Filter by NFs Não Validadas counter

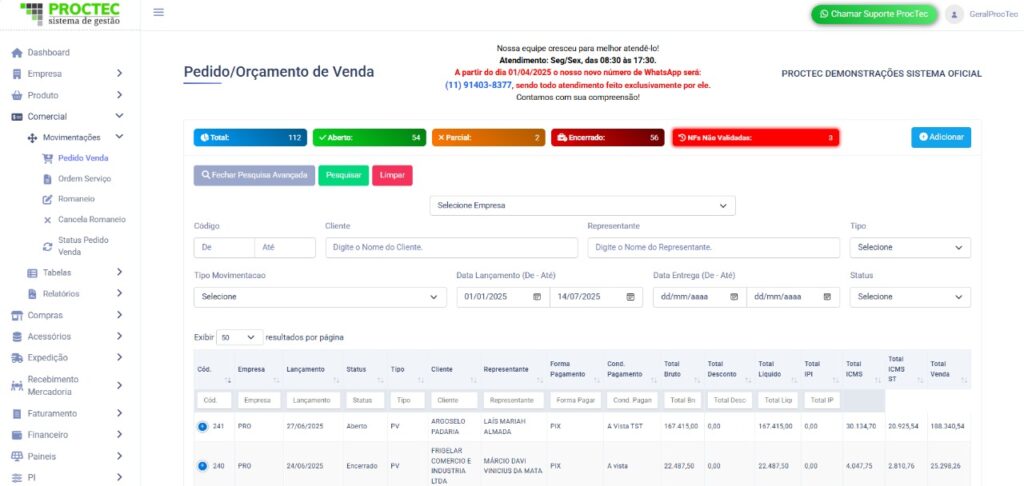click(754, 138)
